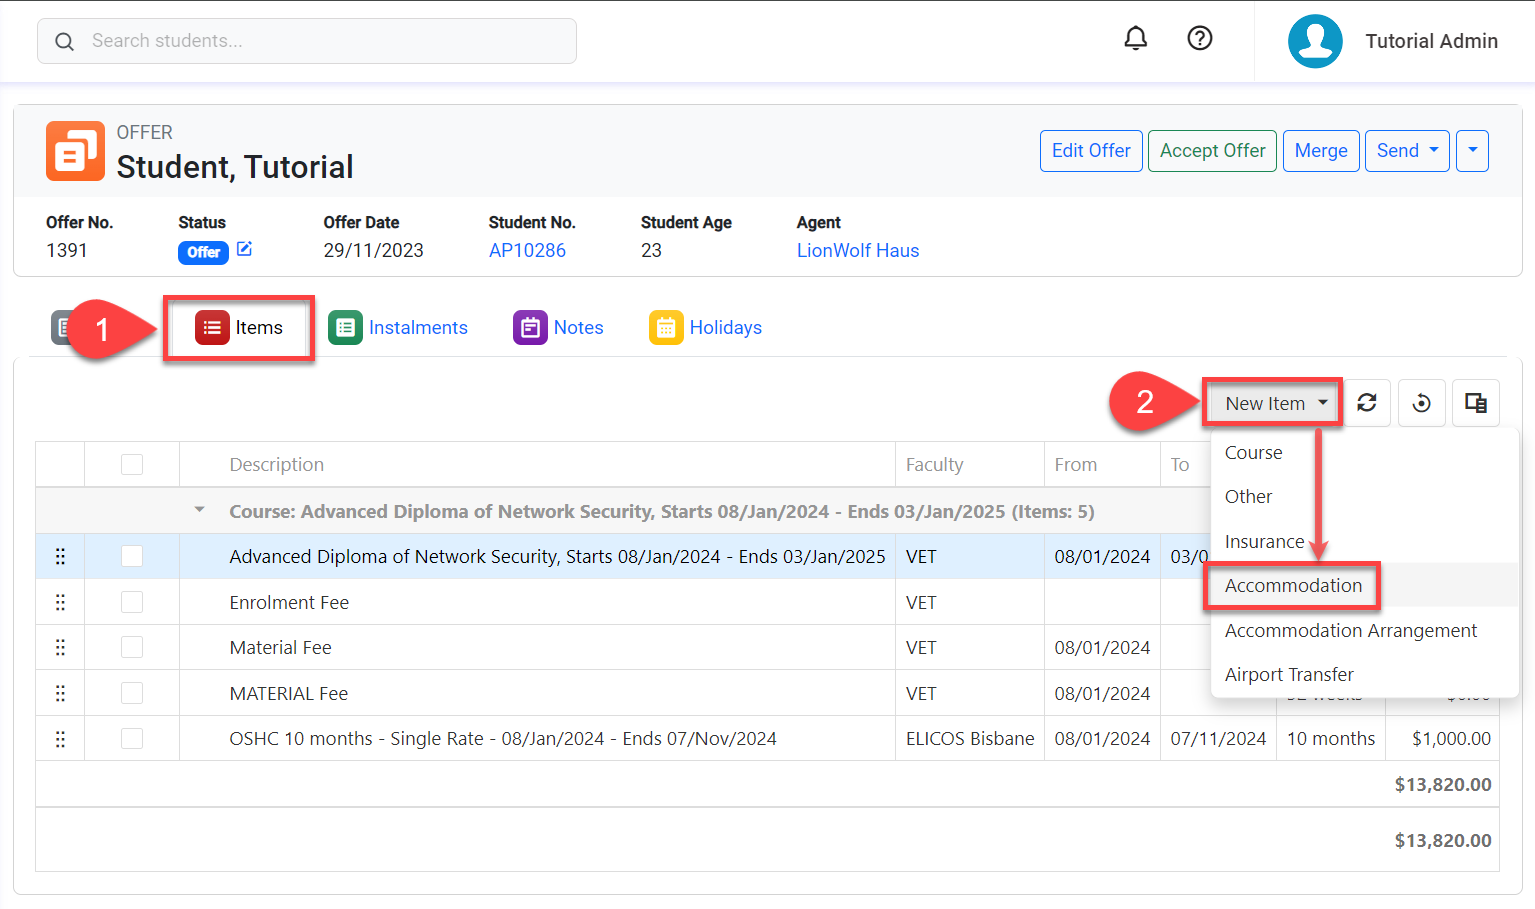Viewport: 1535px width, 909px height.
Task: Grab drag handle of Material Fee row
Action: [x=60, y=647]
